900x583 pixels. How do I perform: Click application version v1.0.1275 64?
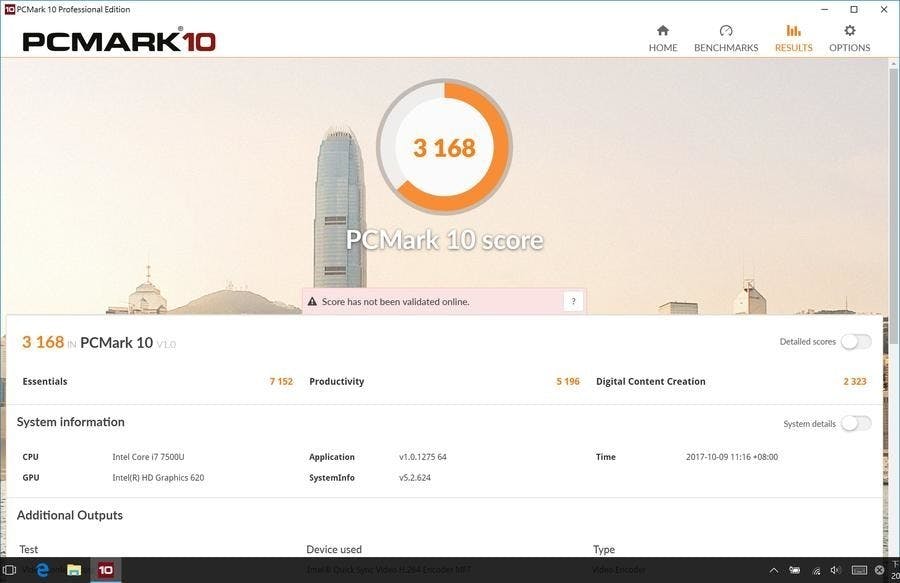click(x=422, y=457)
